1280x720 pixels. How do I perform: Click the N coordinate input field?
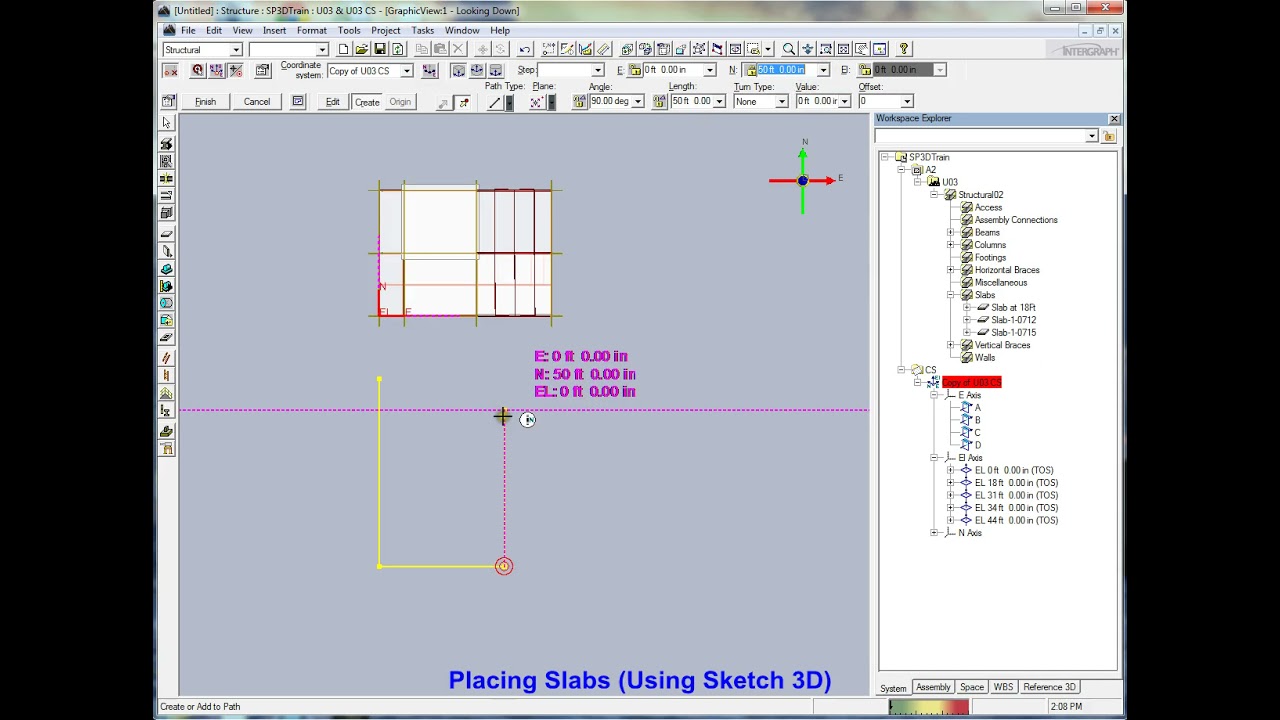tap(786, 70)
